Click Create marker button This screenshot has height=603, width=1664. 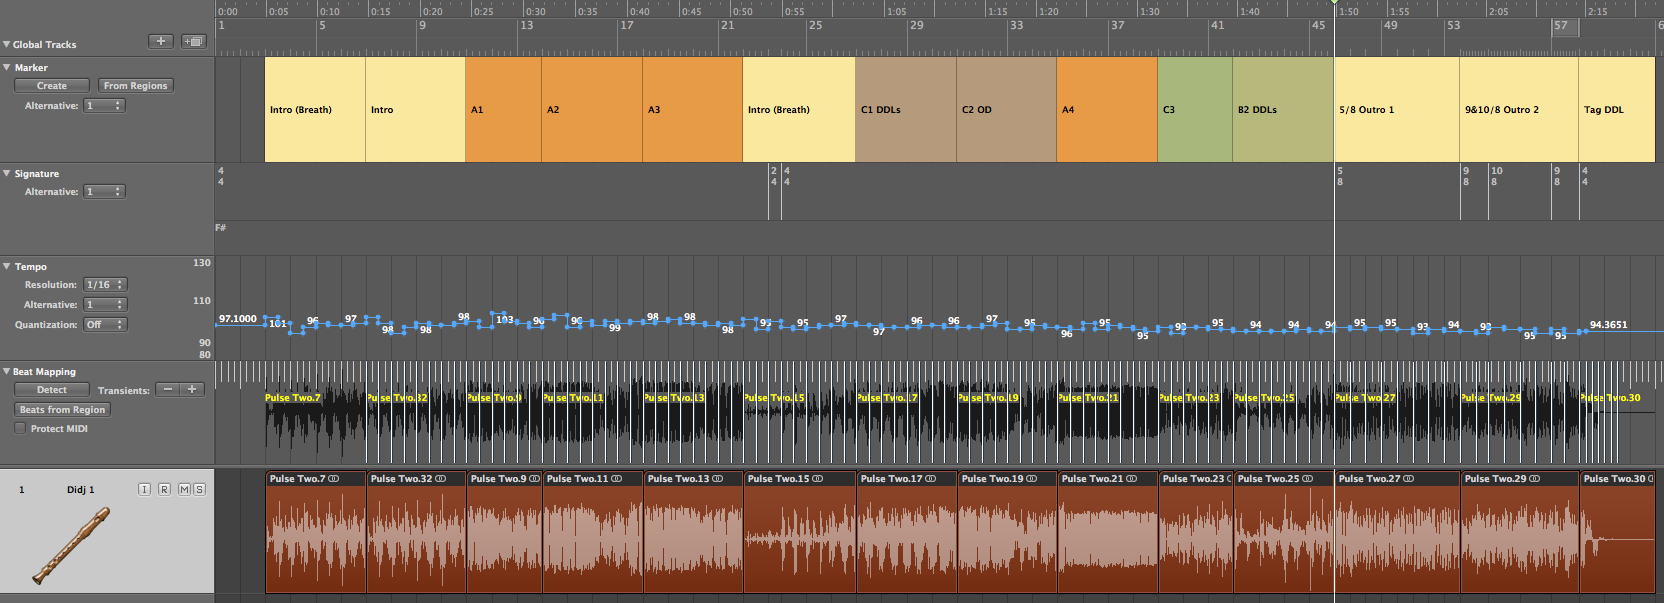(52, 86)
